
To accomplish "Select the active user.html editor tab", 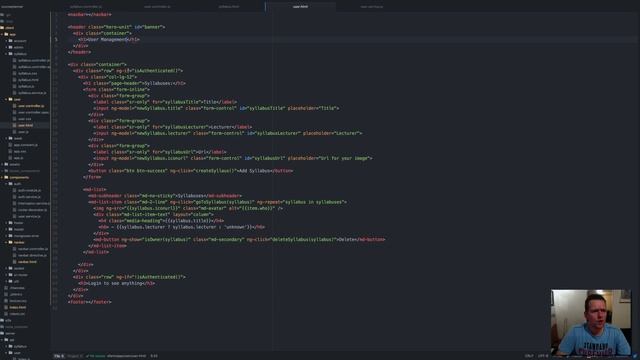I will (300, 7).
